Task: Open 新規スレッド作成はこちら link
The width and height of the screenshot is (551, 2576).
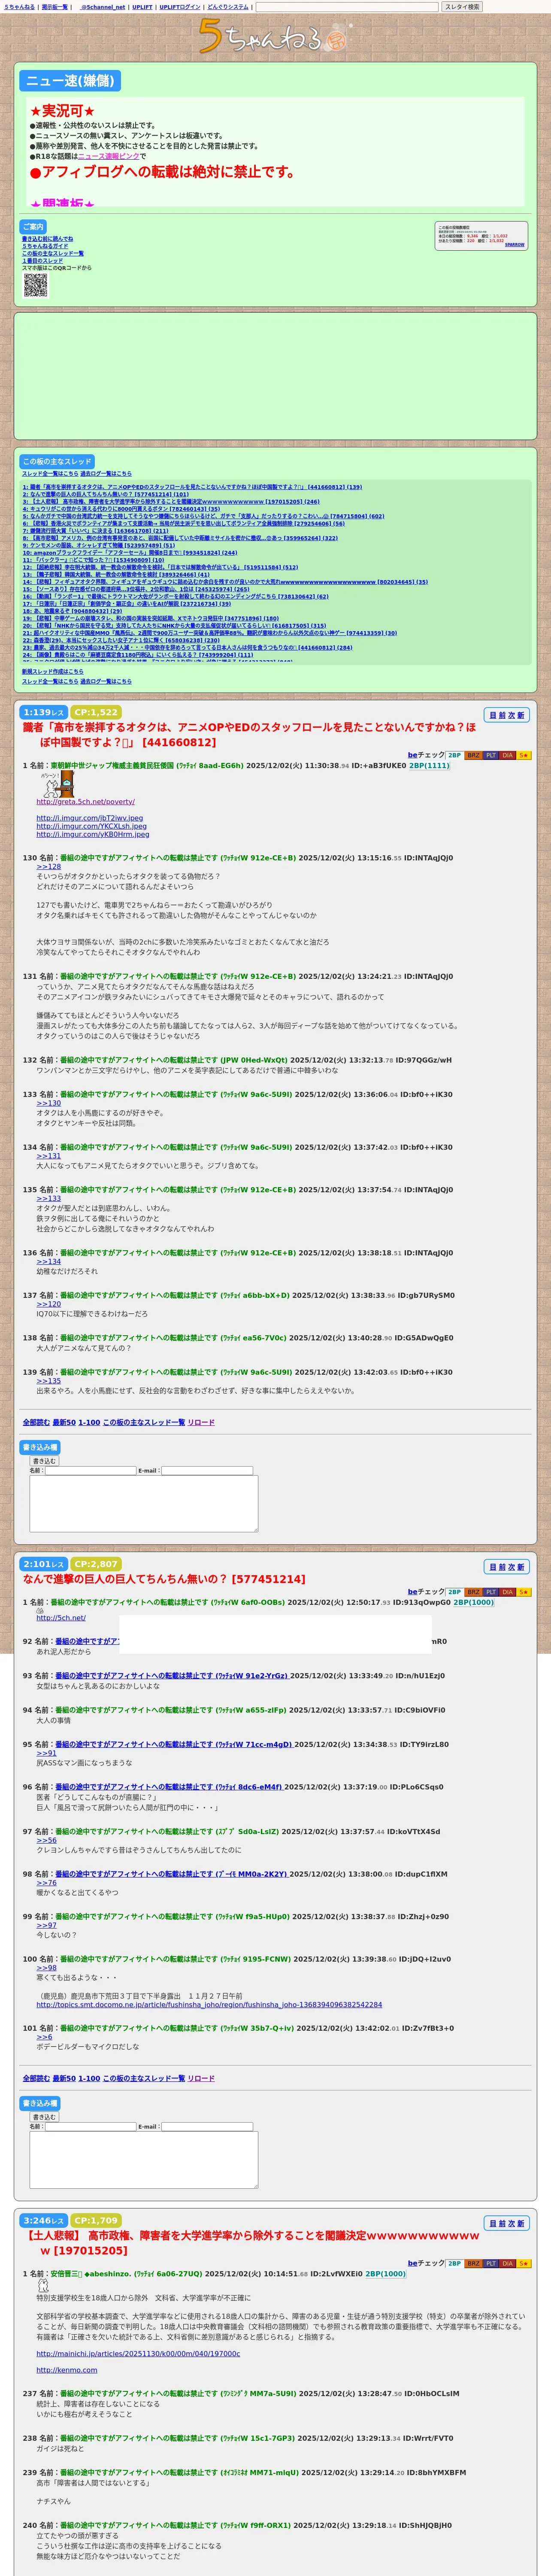Action: [x=53, y=671]
